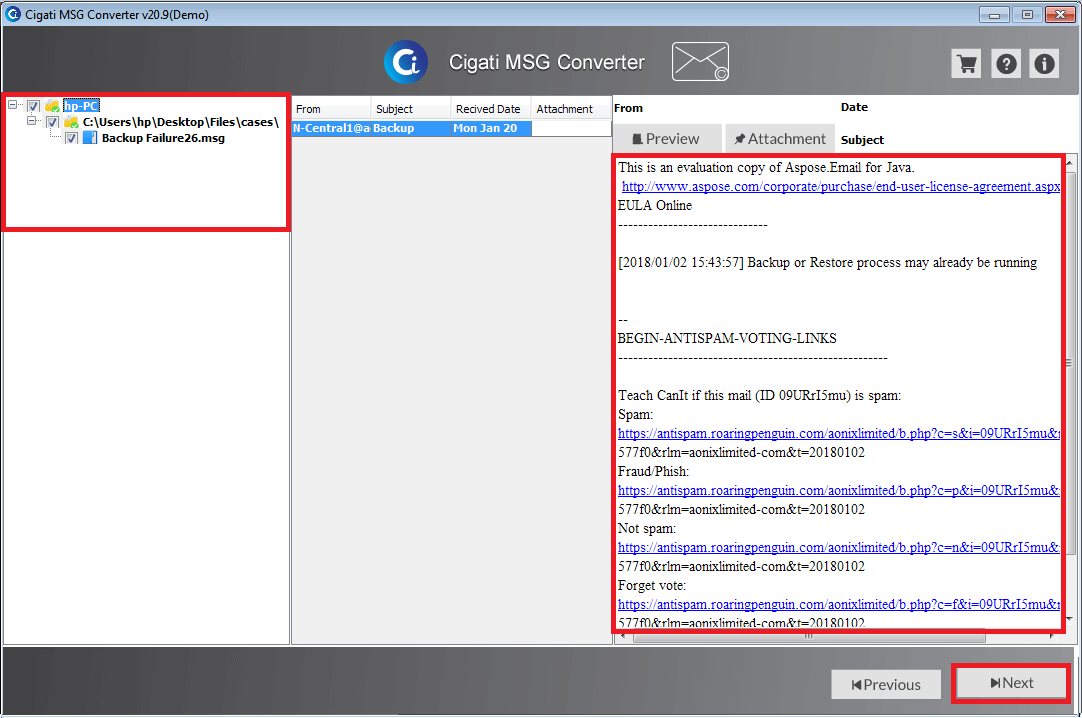
Task: Uncheck the Backup Failure26.msg checkbox
Action: pyautogui.click(x=71, y=138)
